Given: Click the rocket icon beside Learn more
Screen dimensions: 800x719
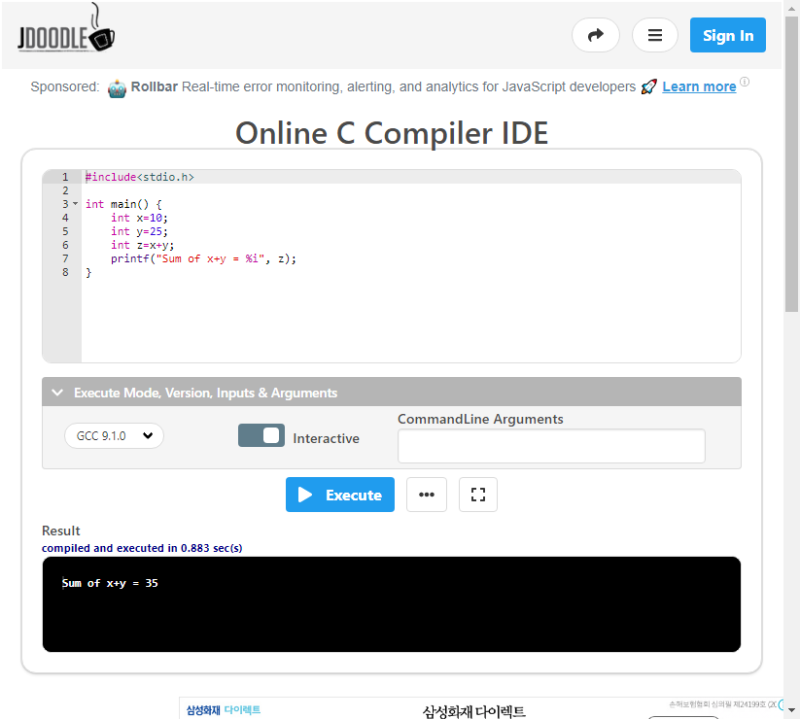Looking at the screenshot, I should pos(649,87).
